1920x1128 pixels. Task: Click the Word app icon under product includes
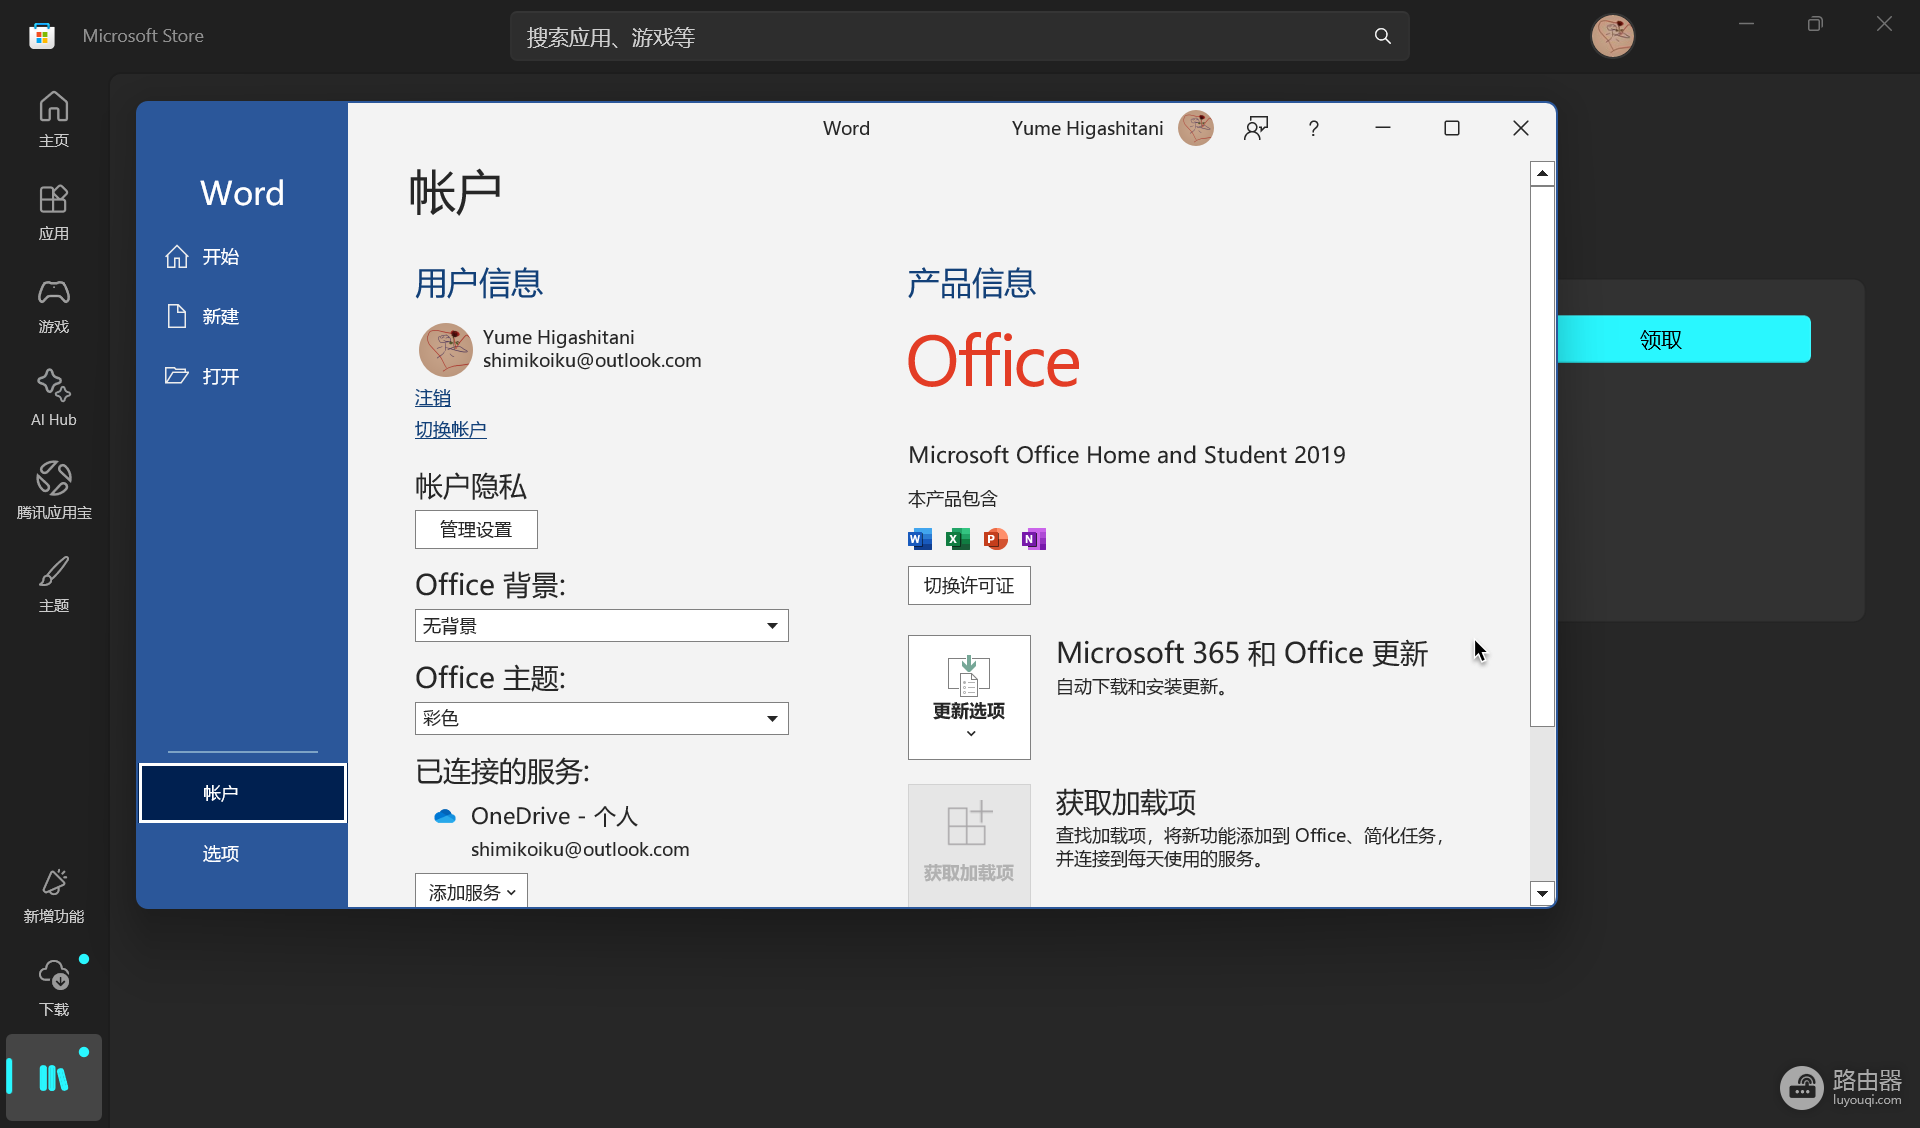(920, 539)
